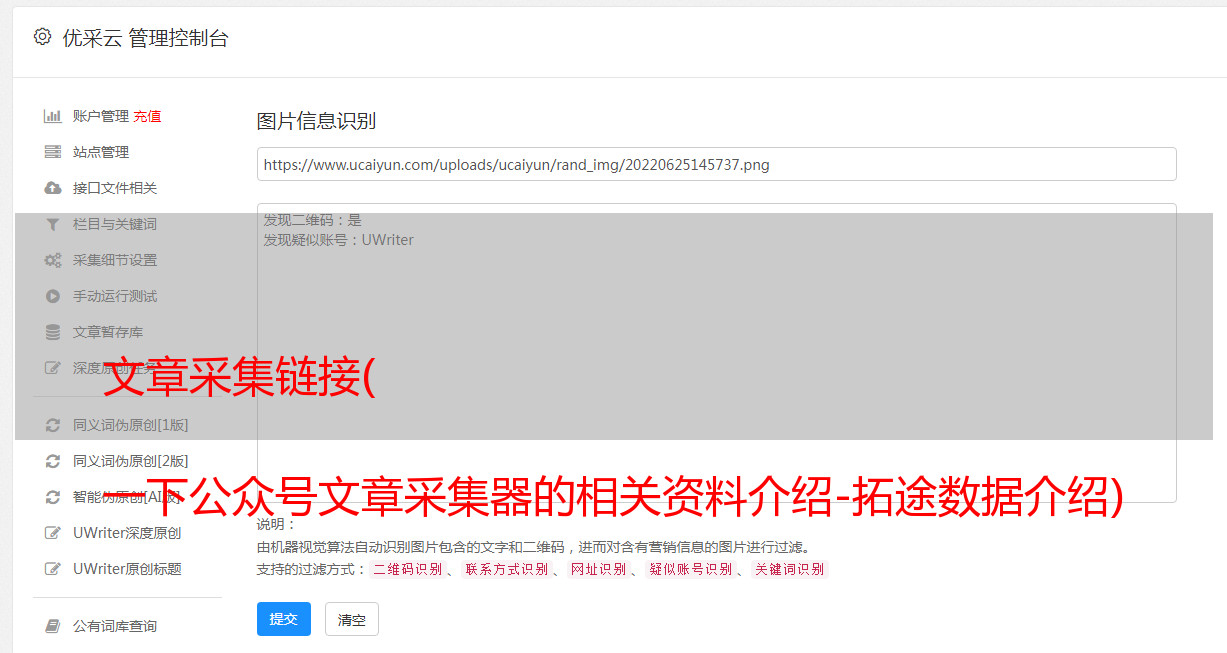1227x653 pixels.
Task: Click the gear icon beside 优采云 管理控制台
Action: (x=42, y=38)
